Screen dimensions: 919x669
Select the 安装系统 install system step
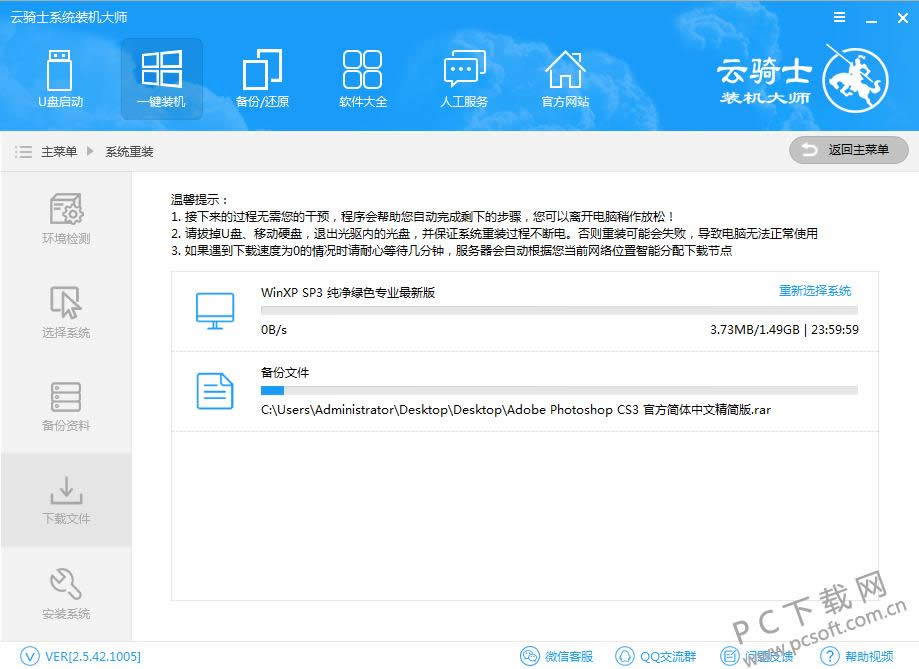66,594
